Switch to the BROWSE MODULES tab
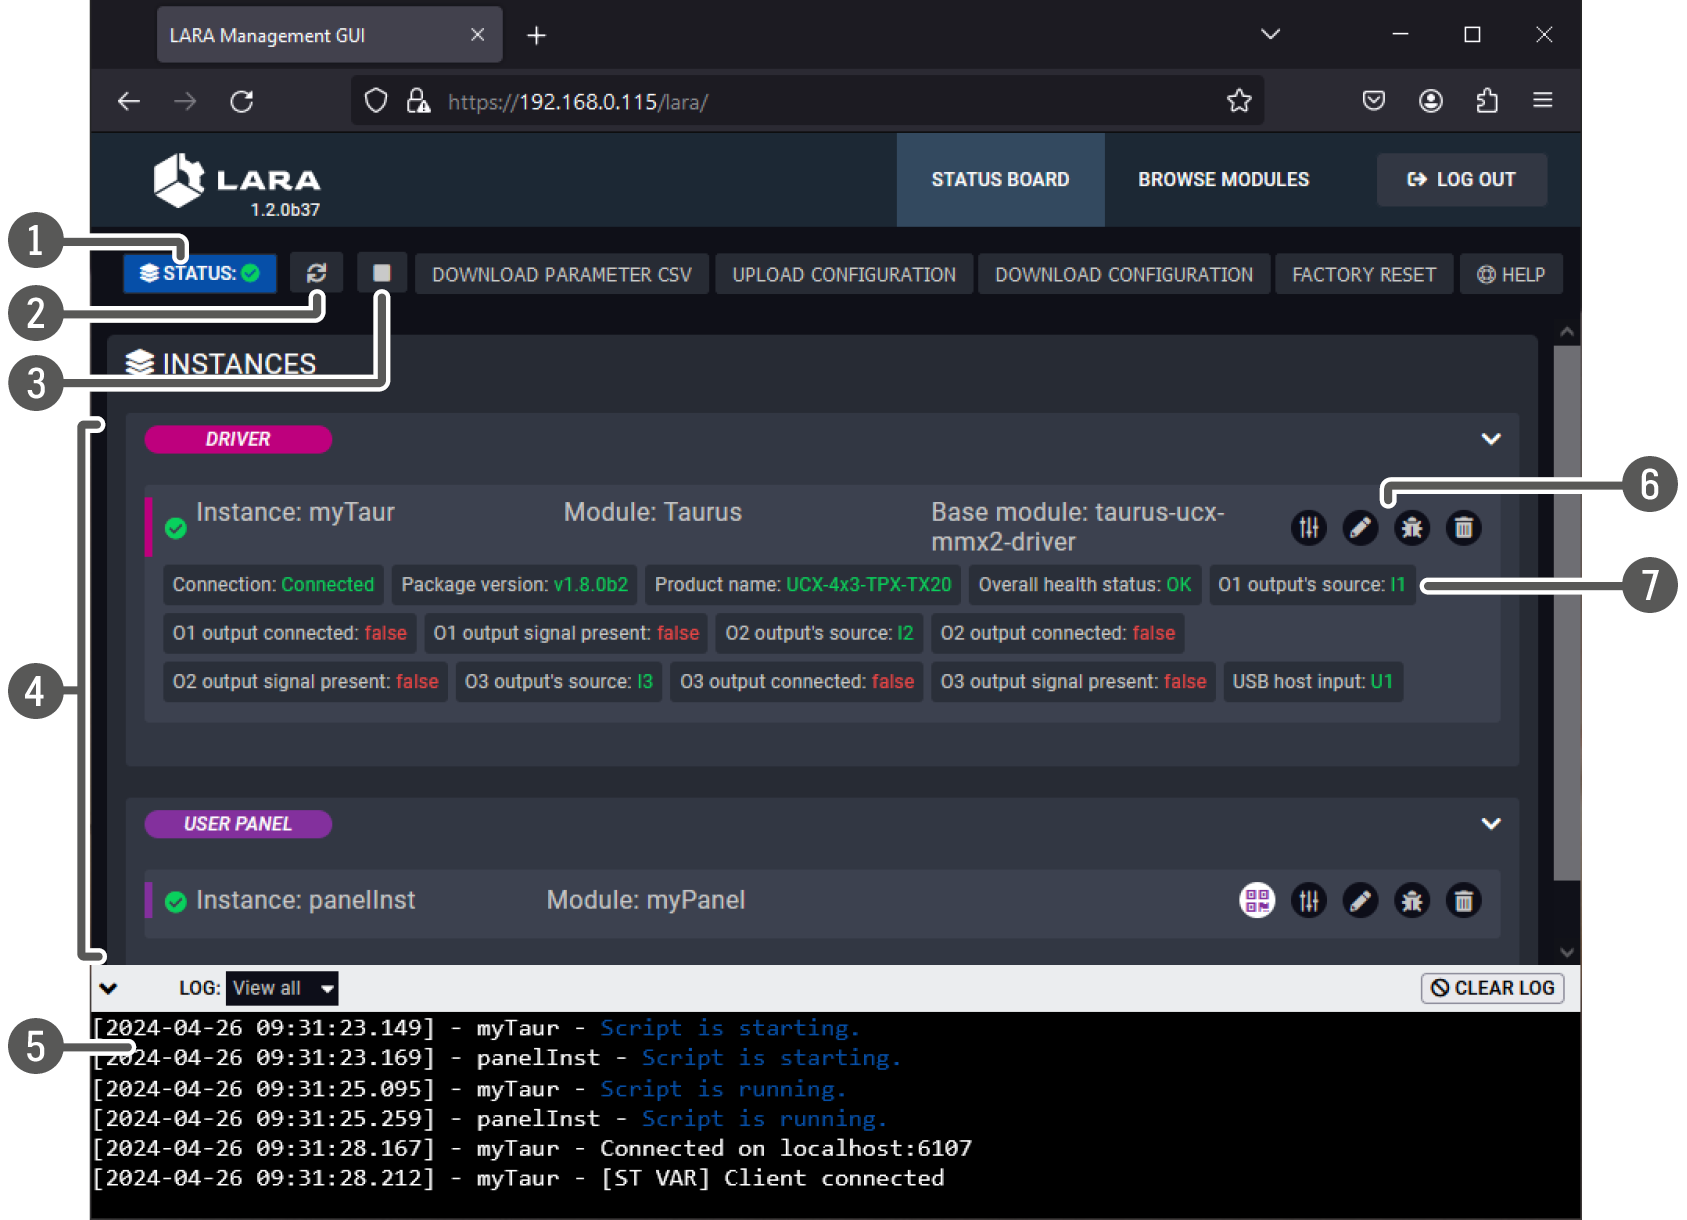 coord(1223,180)
